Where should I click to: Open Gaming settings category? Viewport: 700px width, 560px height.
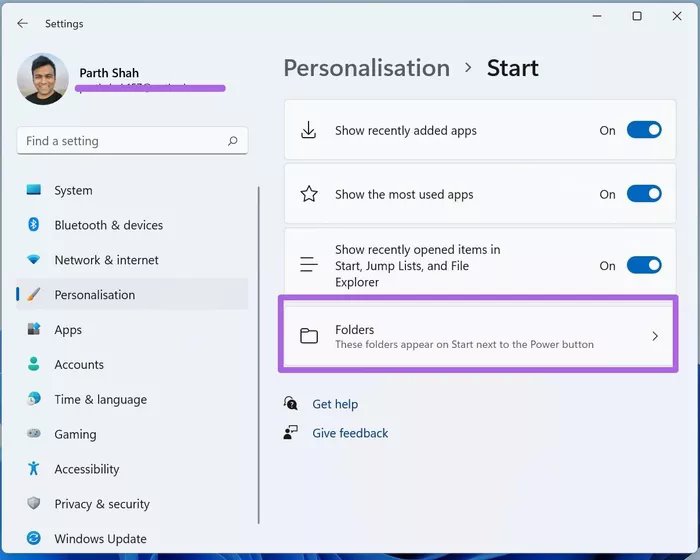tap(132, 434)
